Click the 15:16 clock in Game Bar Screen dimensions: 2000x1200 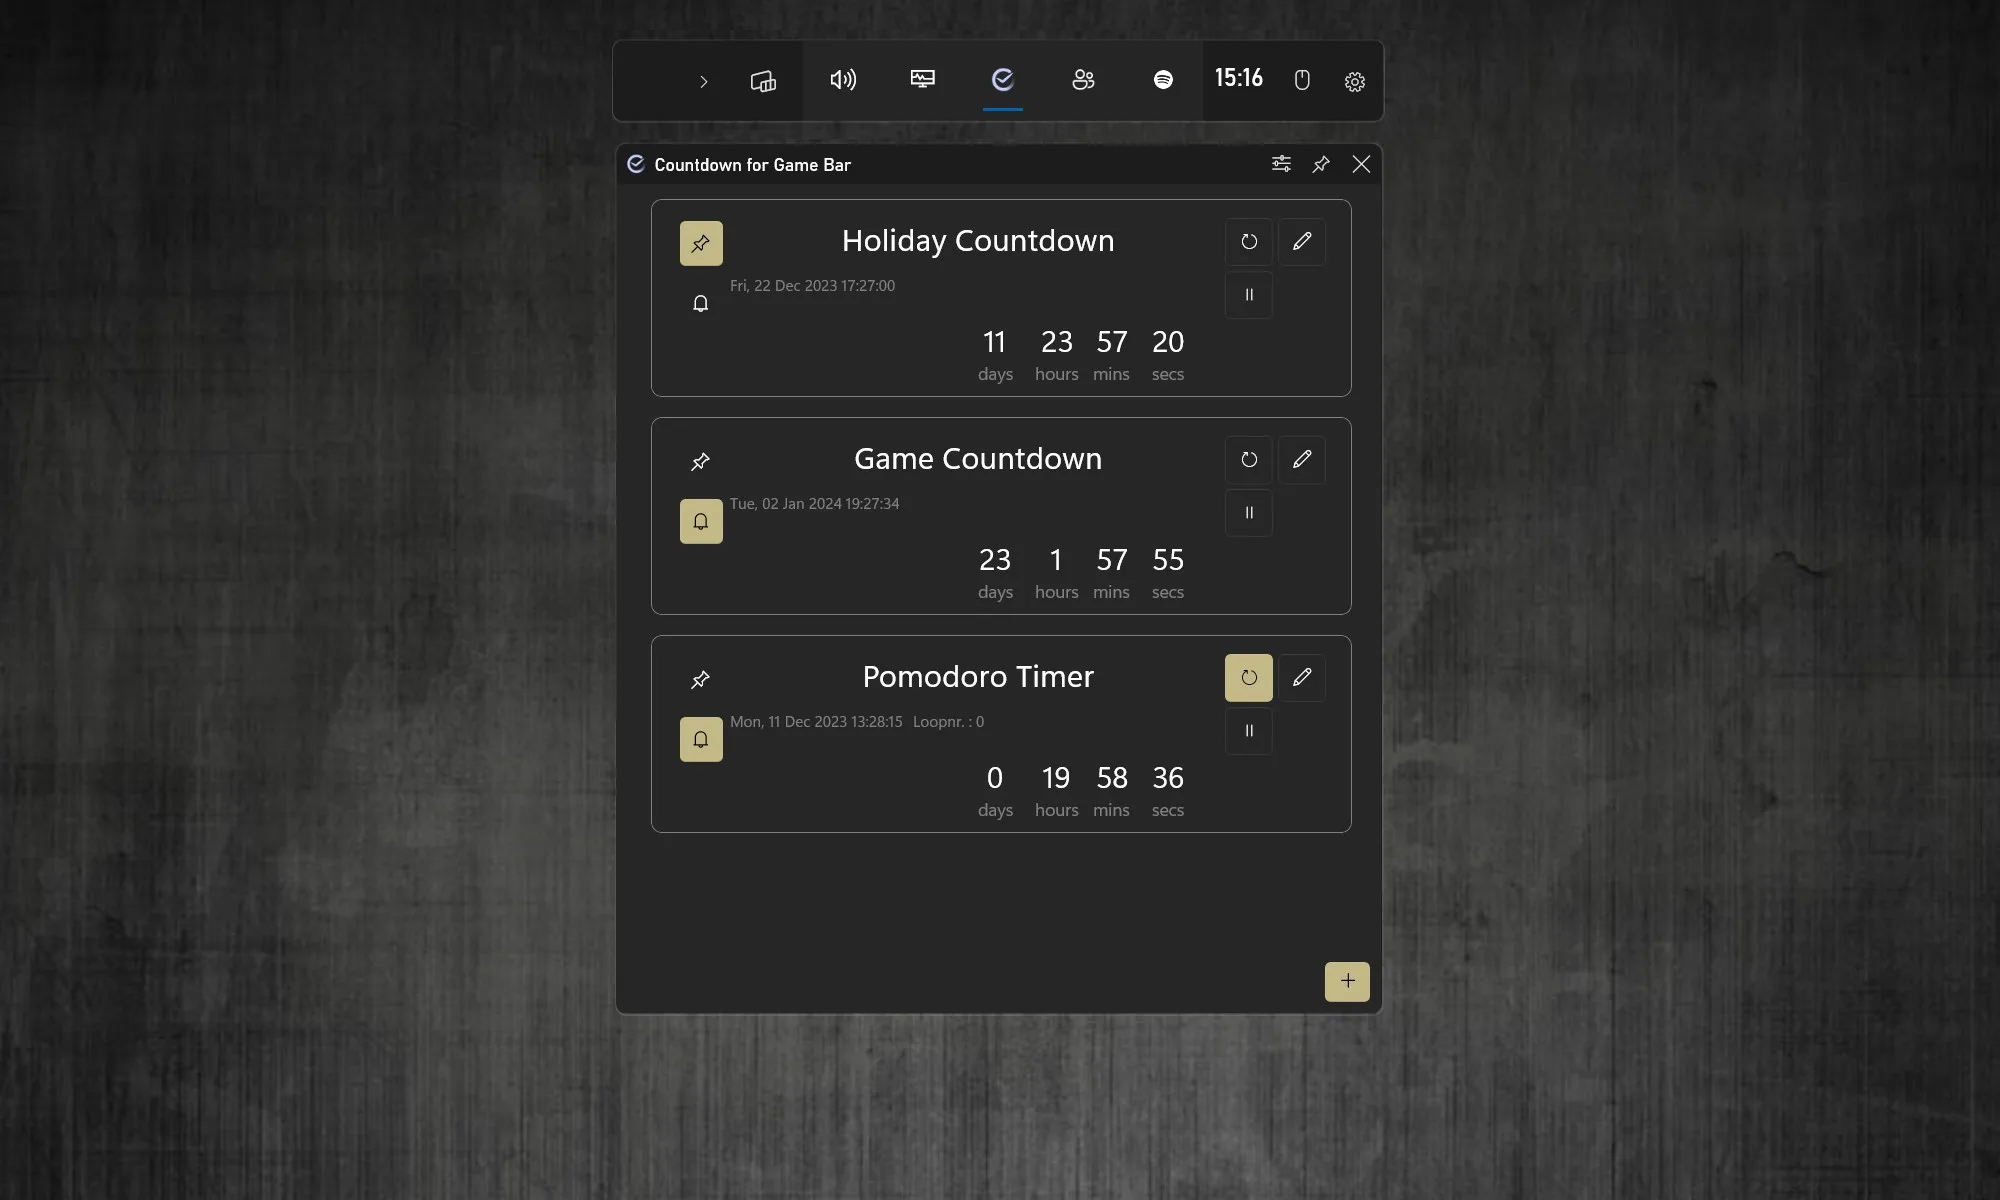tap(1238, 78)
